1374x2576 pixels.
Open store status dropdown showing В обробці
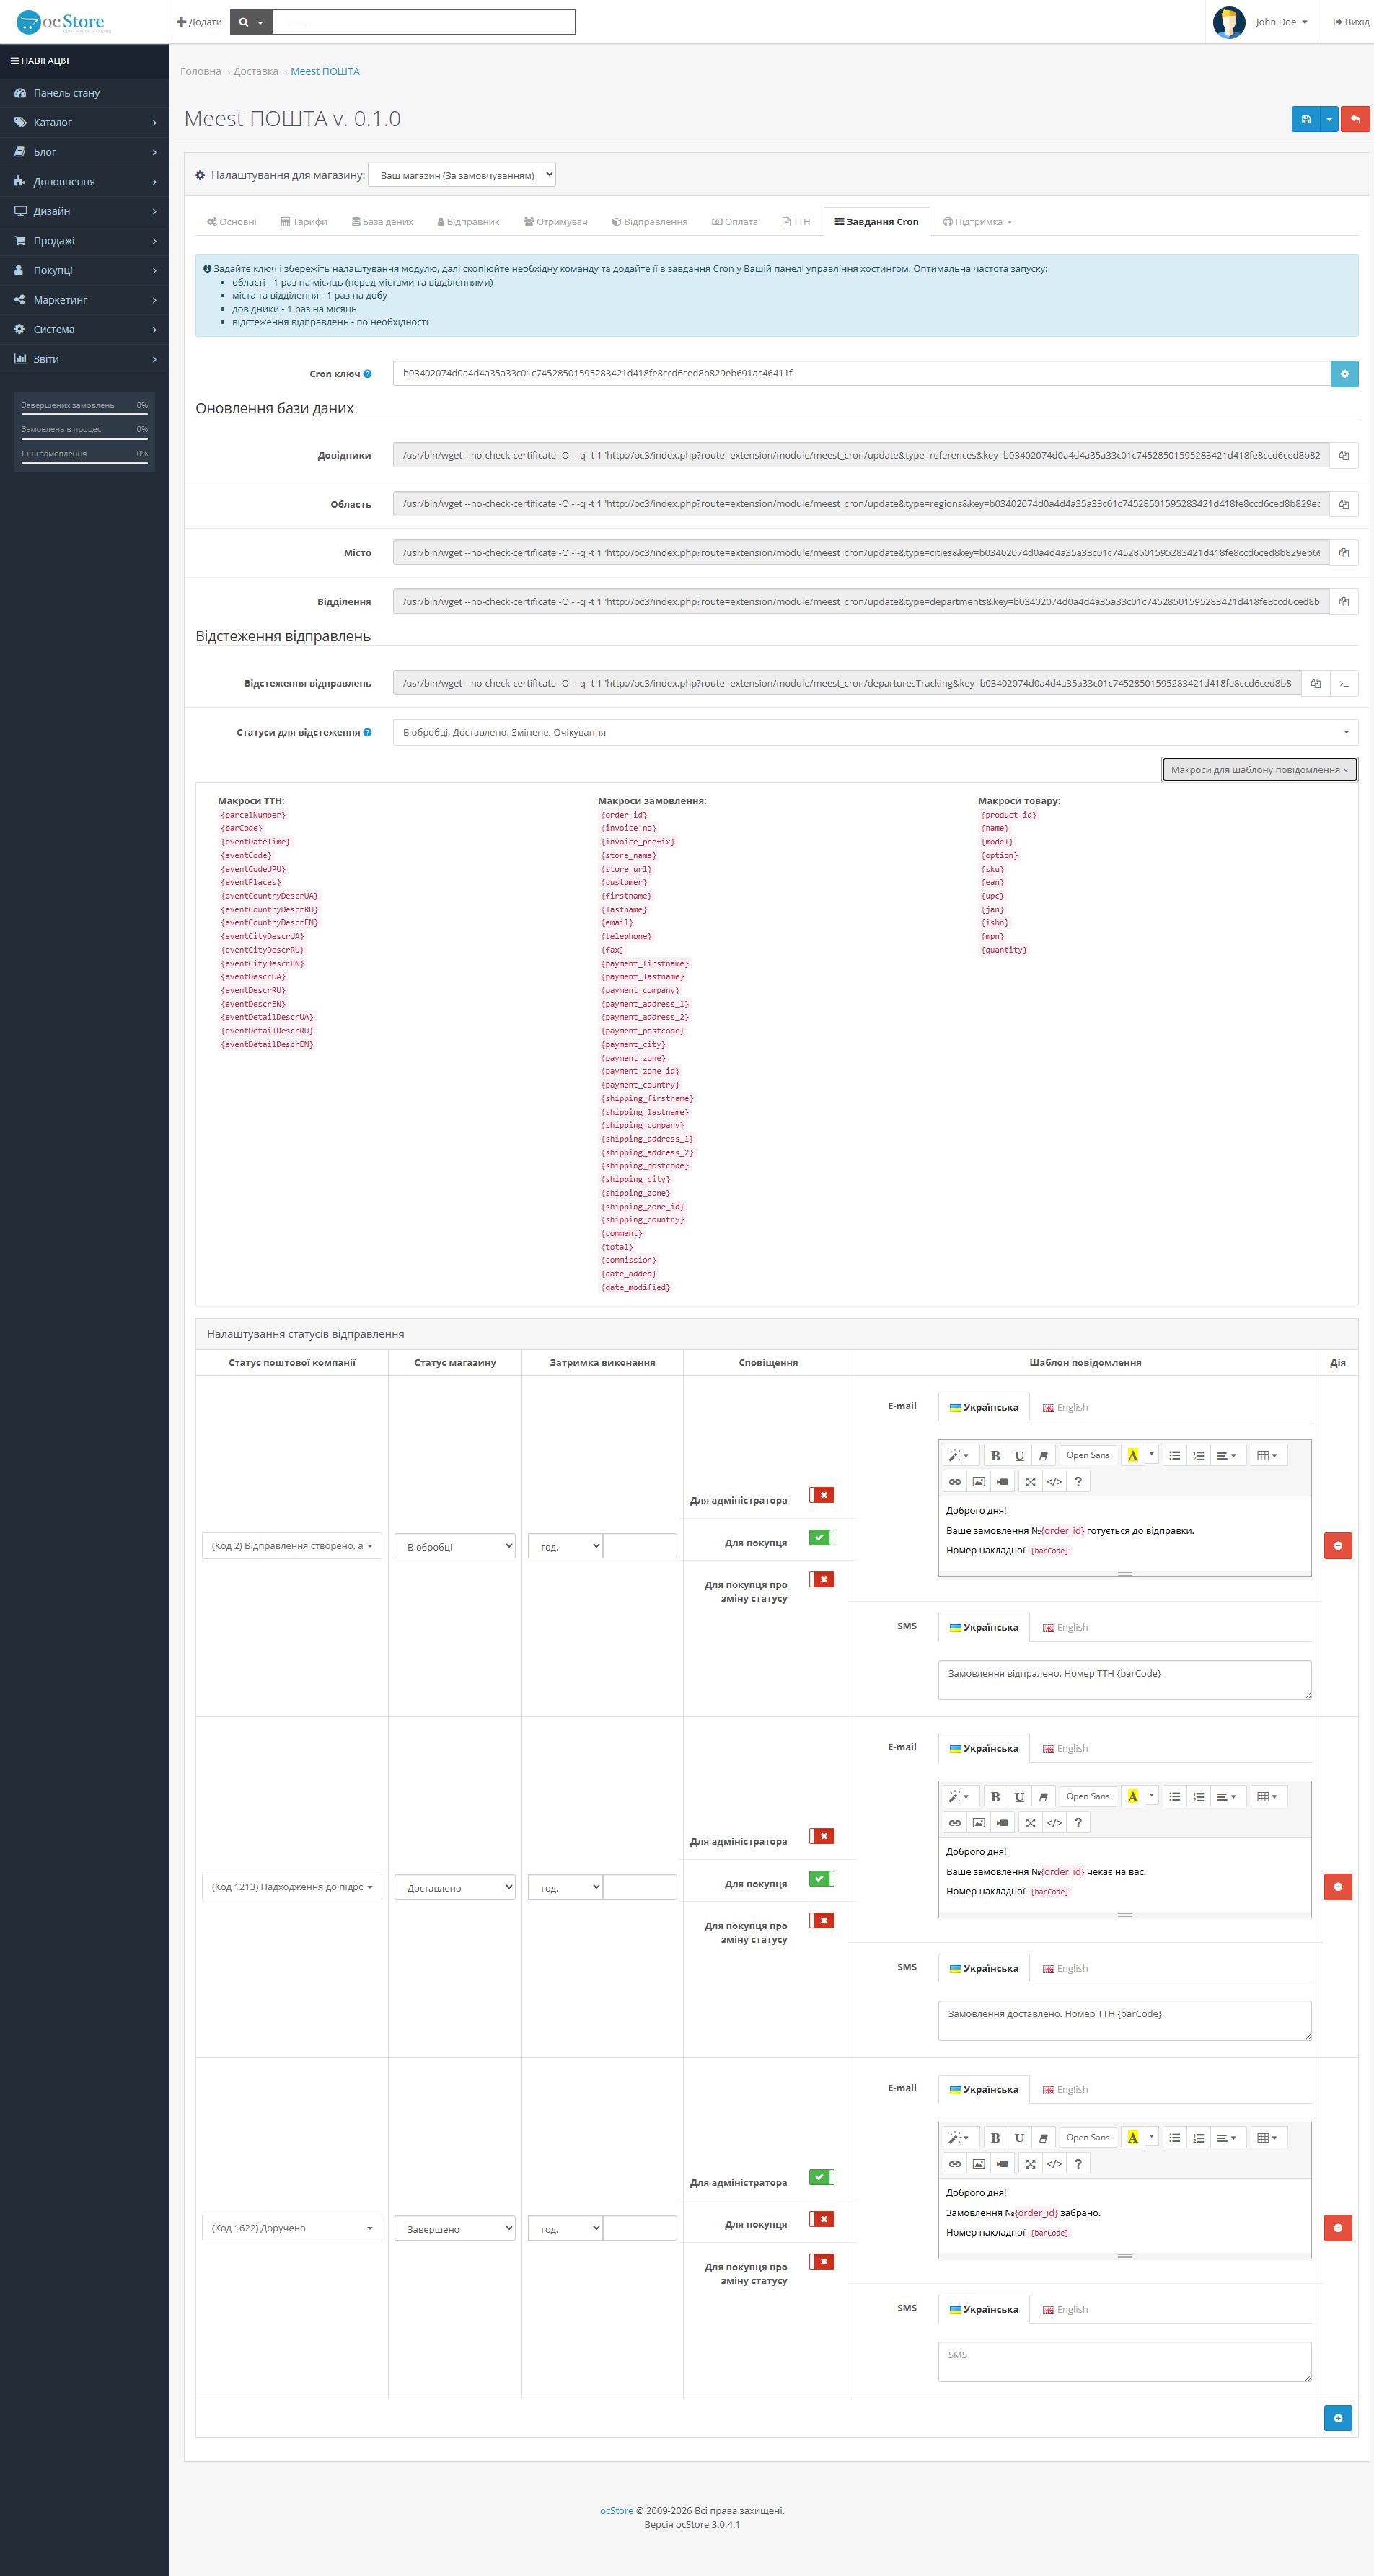point(455,1546)
